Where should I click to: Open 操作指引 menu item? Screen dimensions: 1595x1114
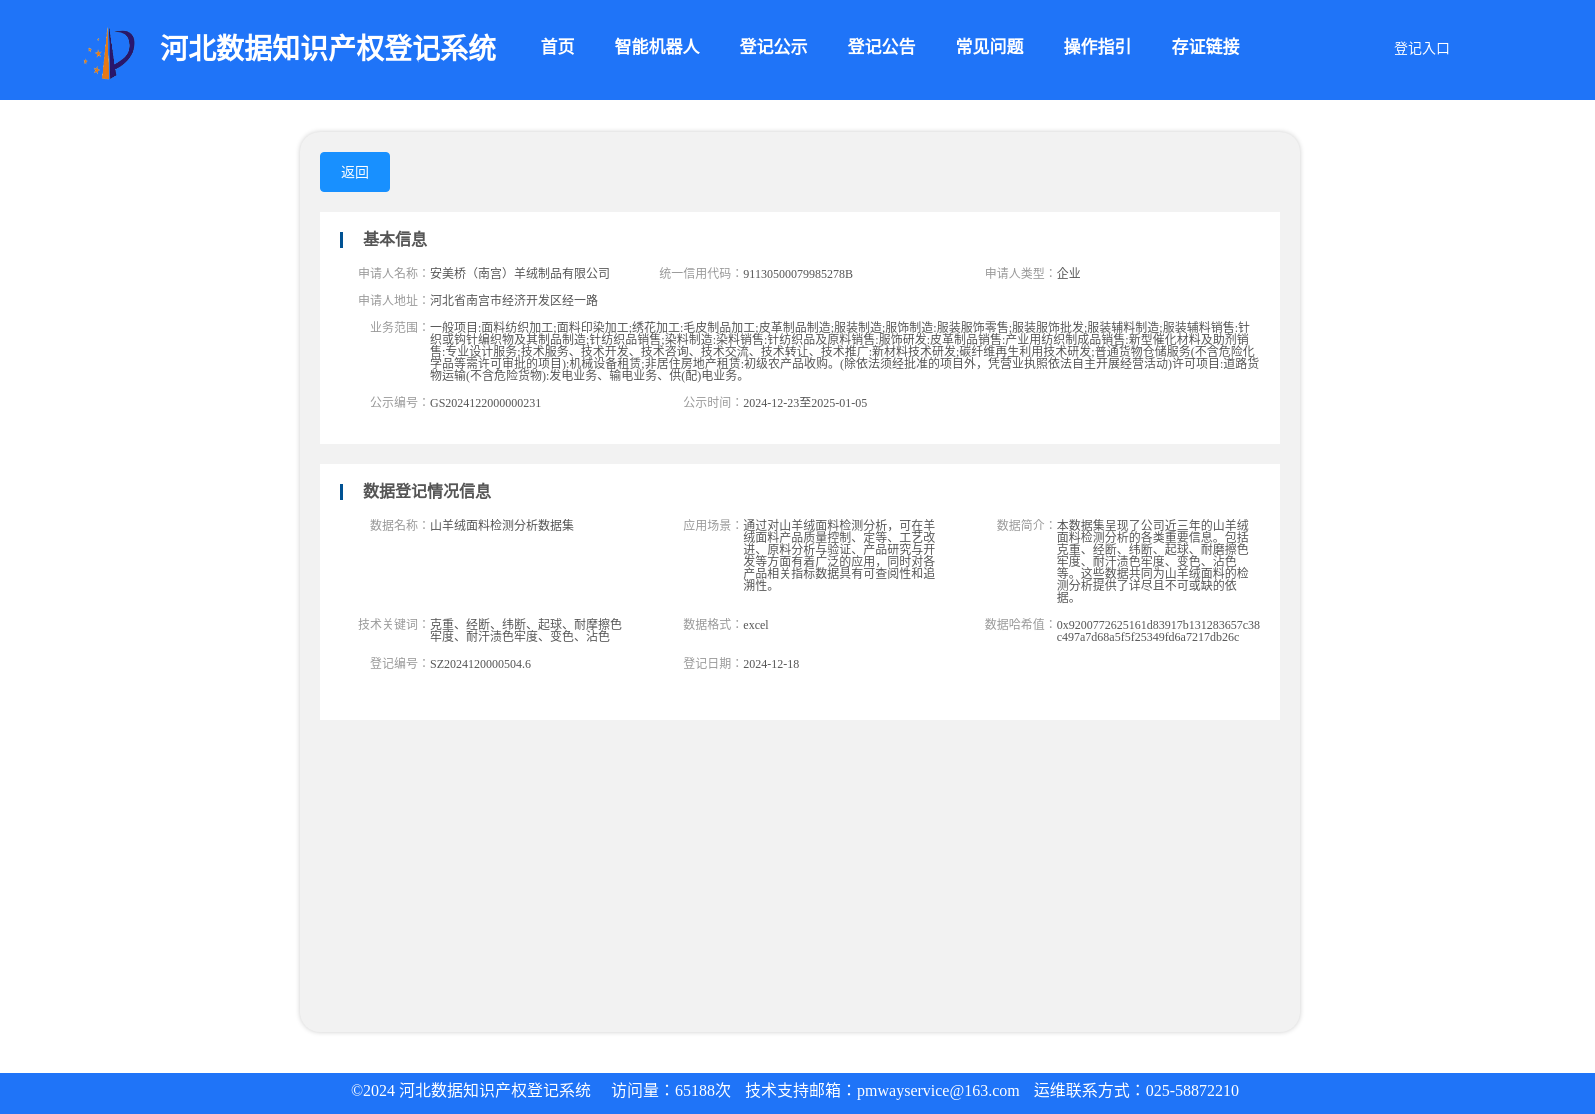pyautogui.click(x=1097, y=47)
